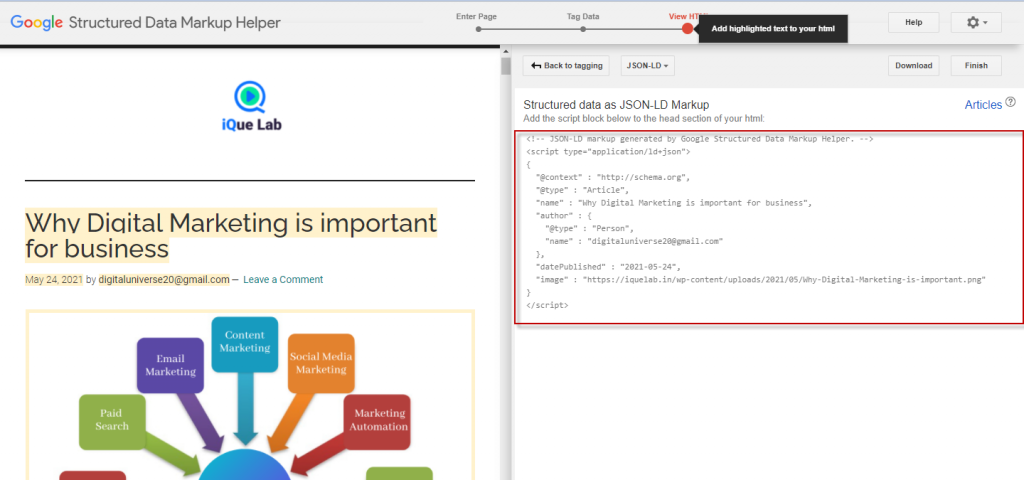
Task: Click the digital marketing diagram image
Action: [x=250, y=395]
